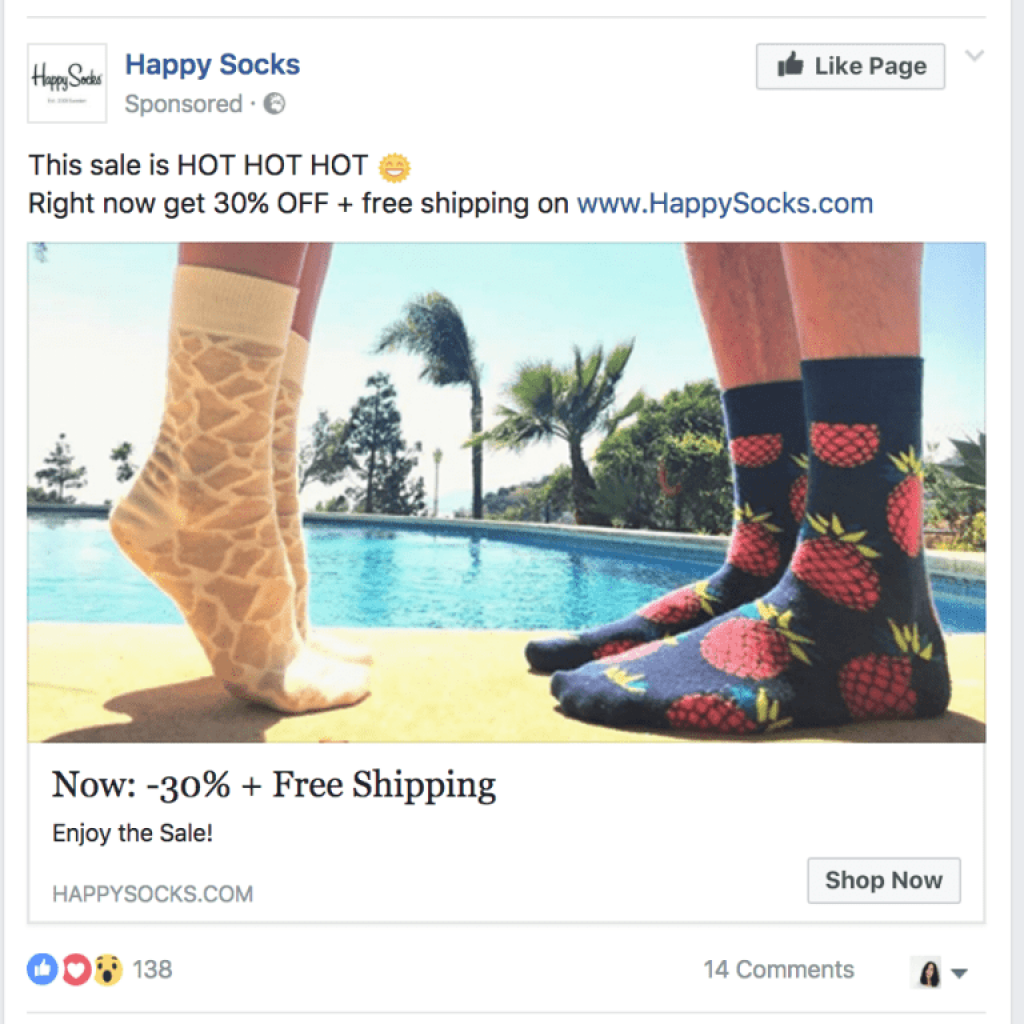The height and width of the screenshot is (1024, 1024).
Task: Click the Shop Now button
Action: [883, 880]
